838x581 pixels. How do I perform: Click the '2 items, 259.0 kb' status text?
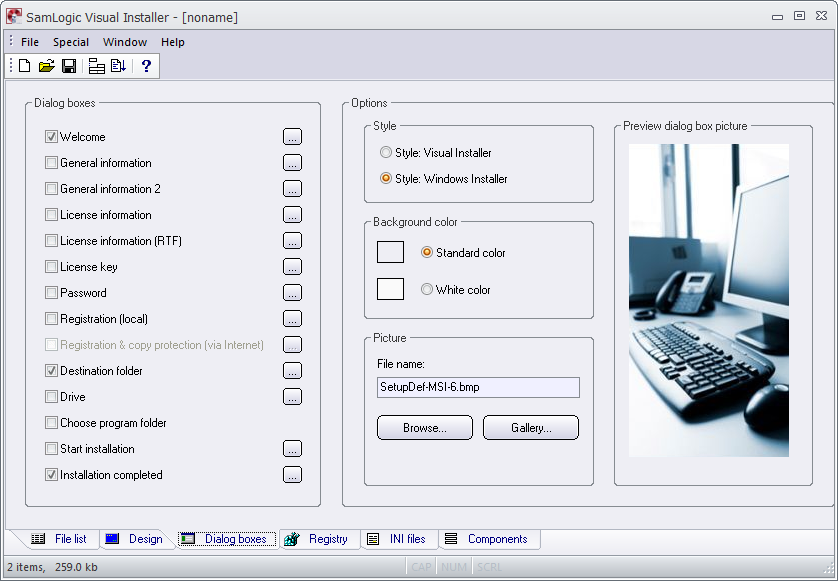pyautogui.click(x=52, y=567)
